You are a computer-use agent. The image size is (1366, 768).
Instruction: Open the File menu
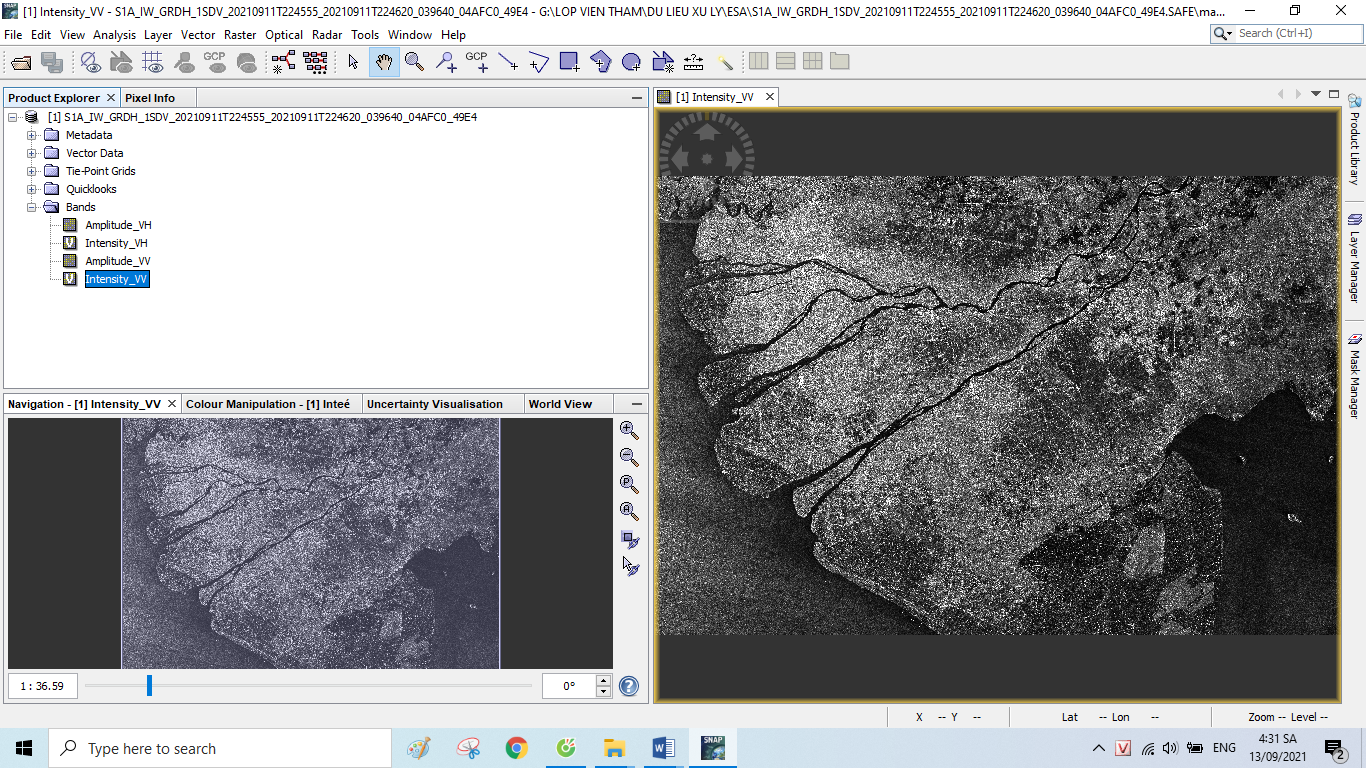click(x=13, y=34)
